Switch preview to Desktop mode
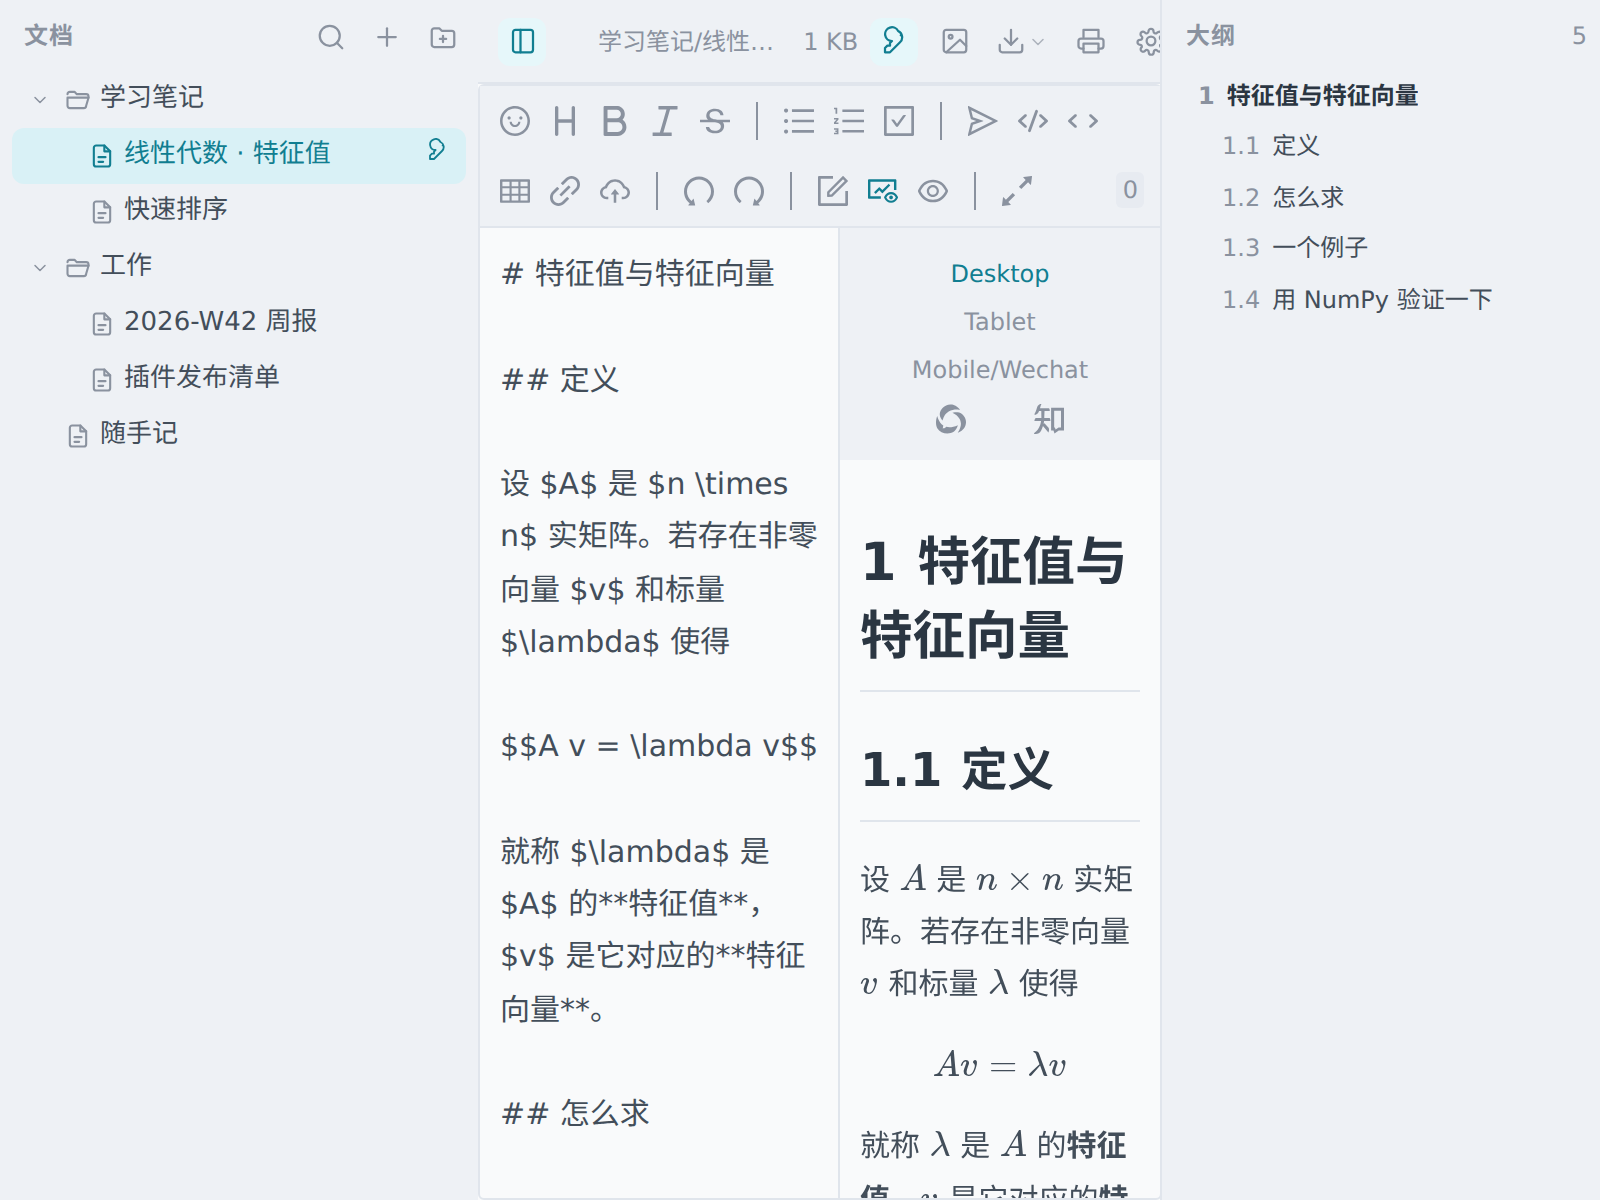 pyautogui.click(x=1000, y=274)
